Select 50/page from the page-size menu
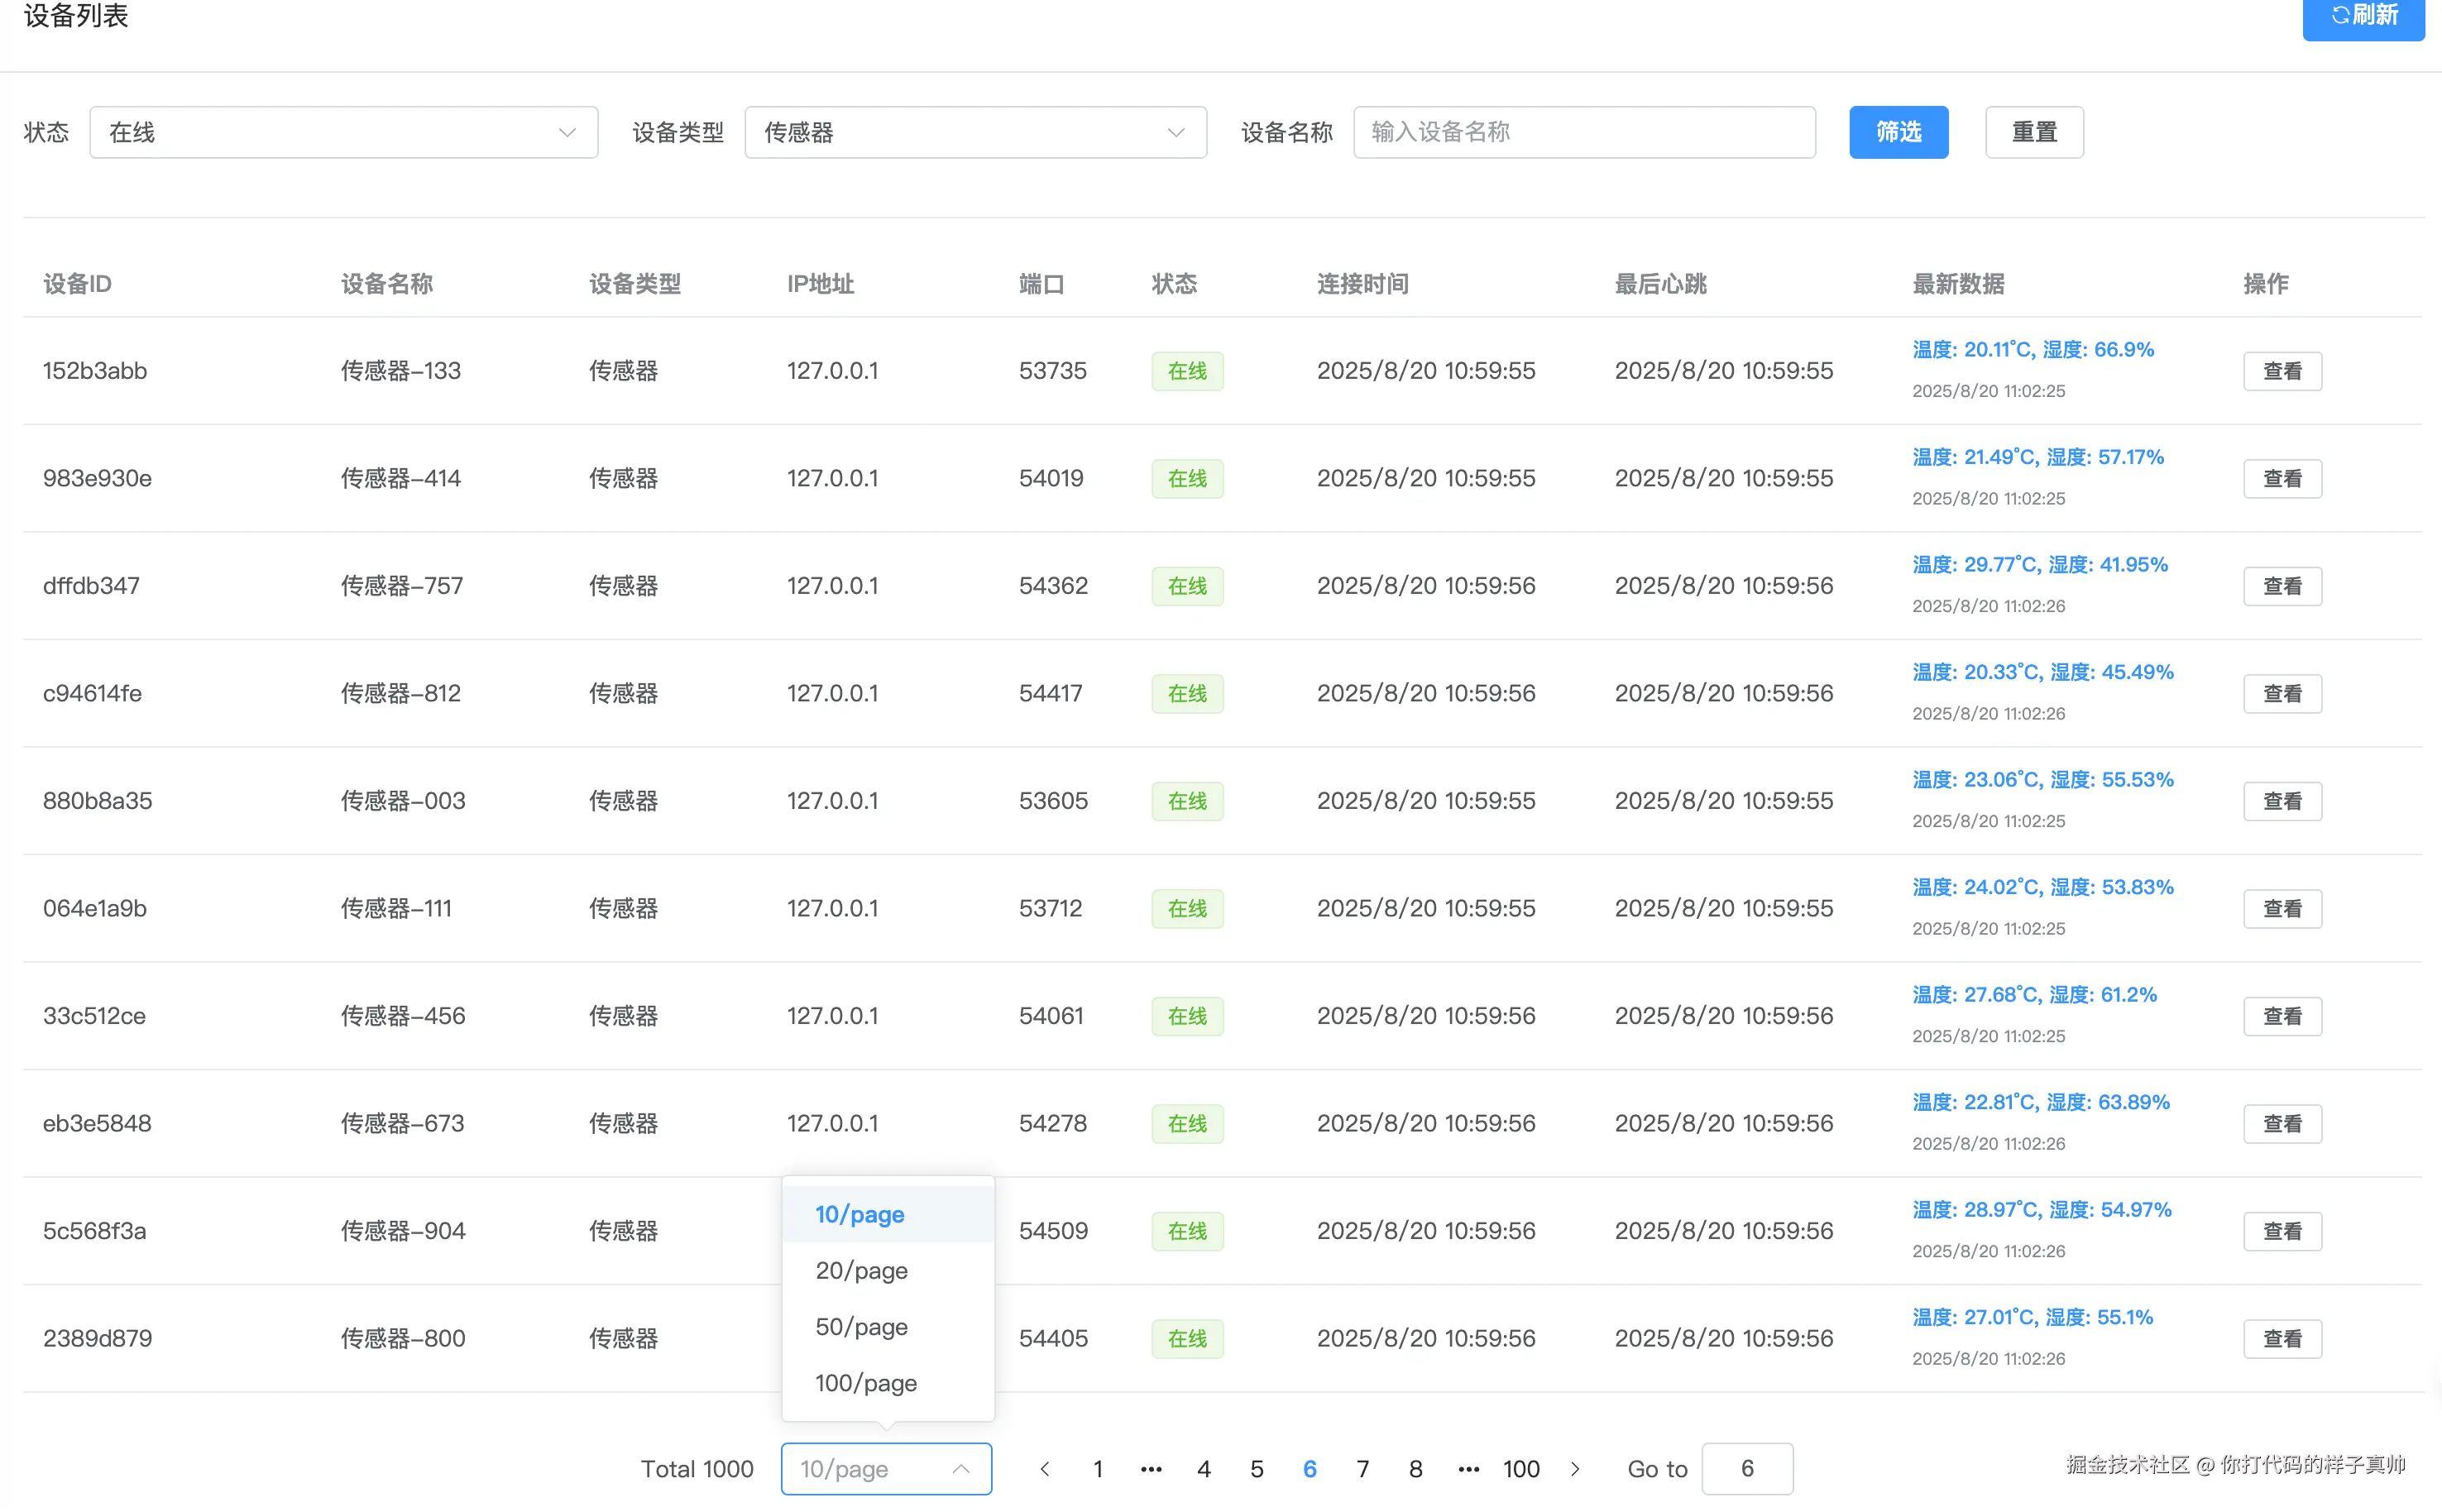Viewport: 2442px width, 1512px height. [861, 1326]
